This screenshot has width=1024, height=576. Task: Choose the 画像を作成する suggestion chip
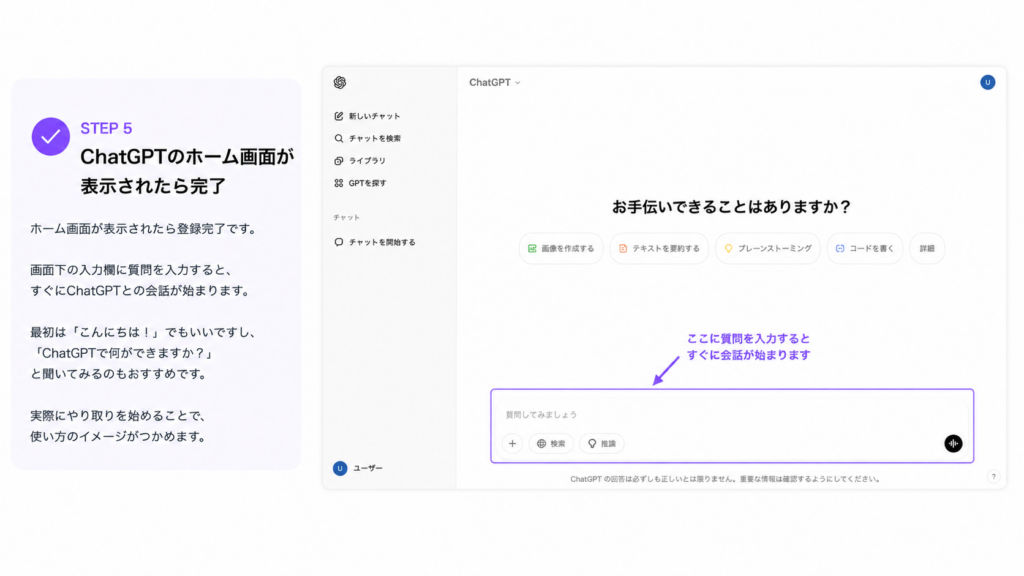pyautogui.click(x=561, y=249)
